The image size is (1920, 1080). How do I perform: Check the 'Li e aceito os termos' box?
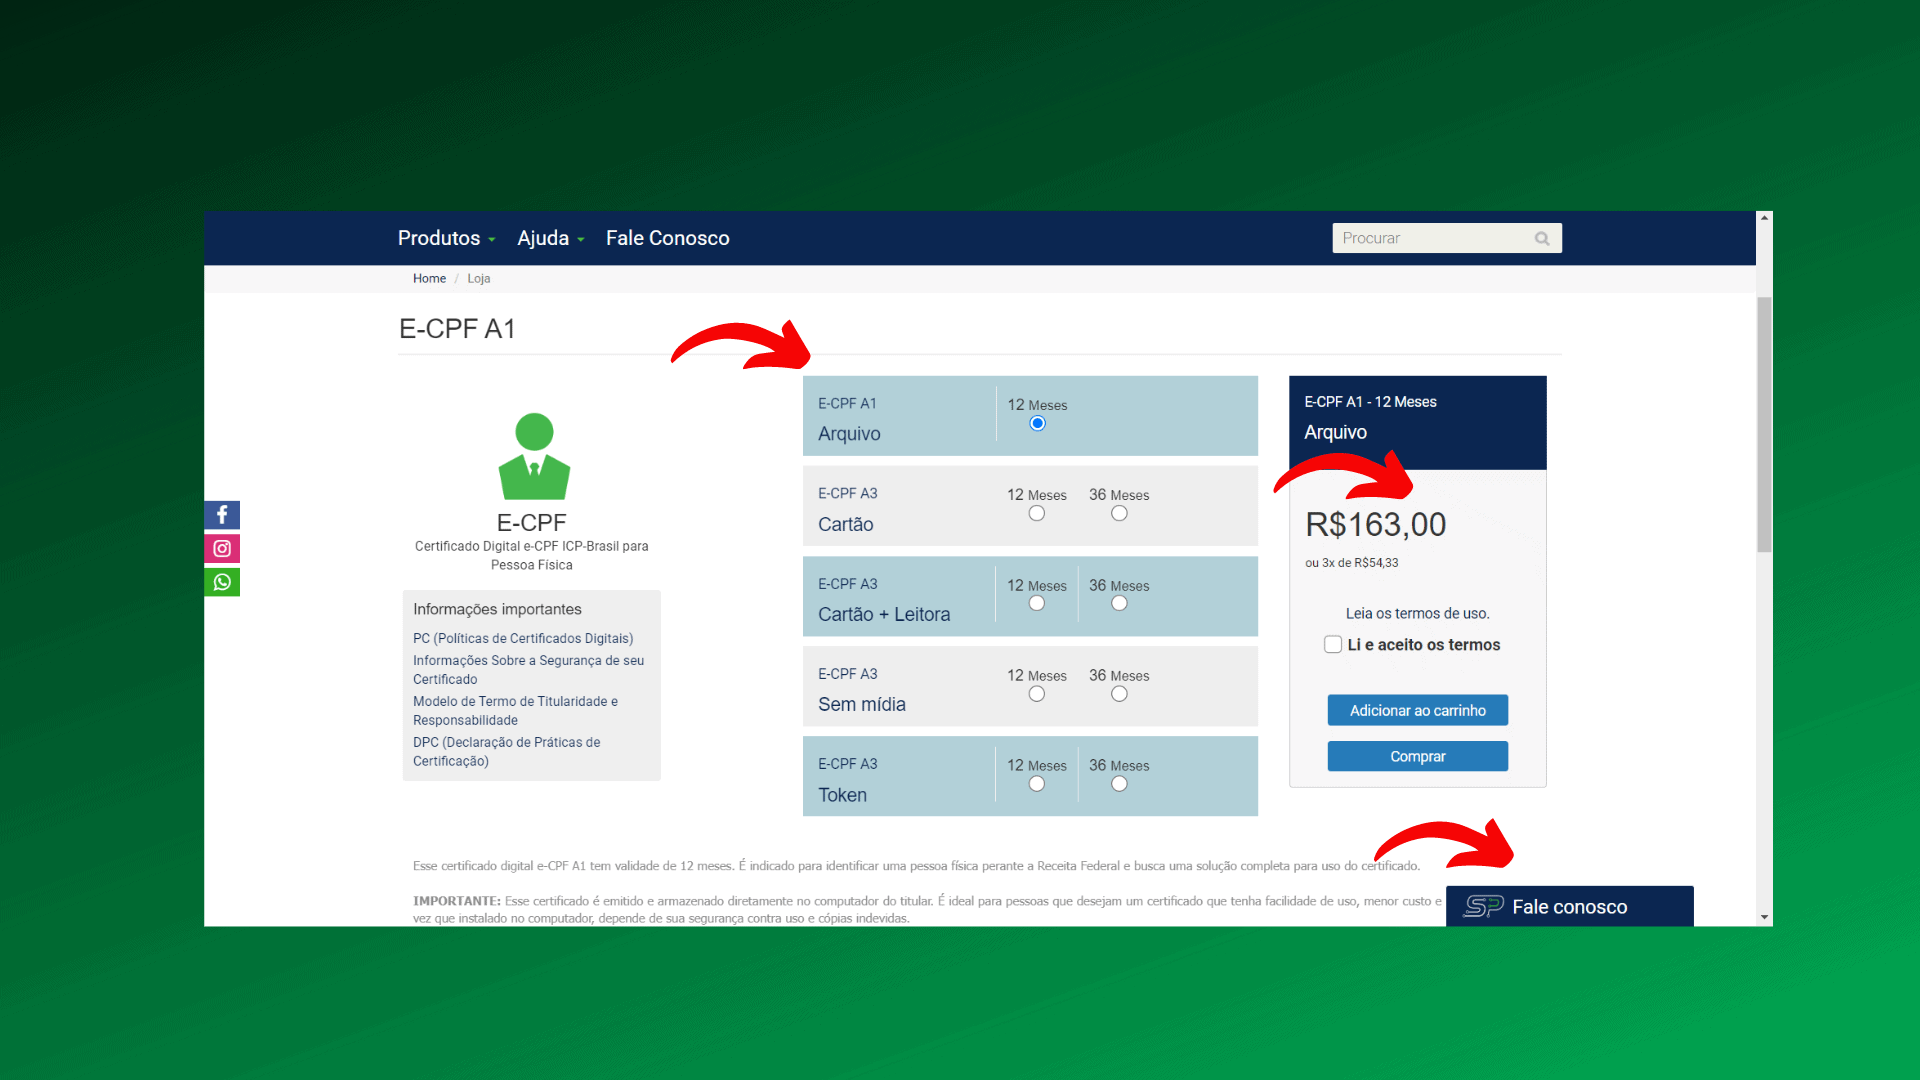1333,645
